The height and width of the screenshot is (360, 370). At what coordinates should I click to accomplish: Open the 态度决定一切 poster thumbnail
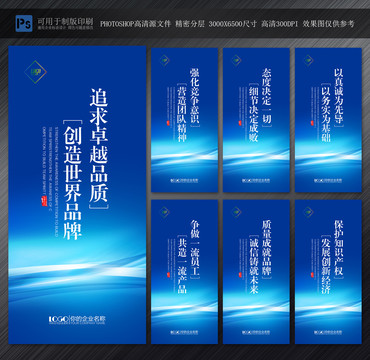click(x=256, y=120)
